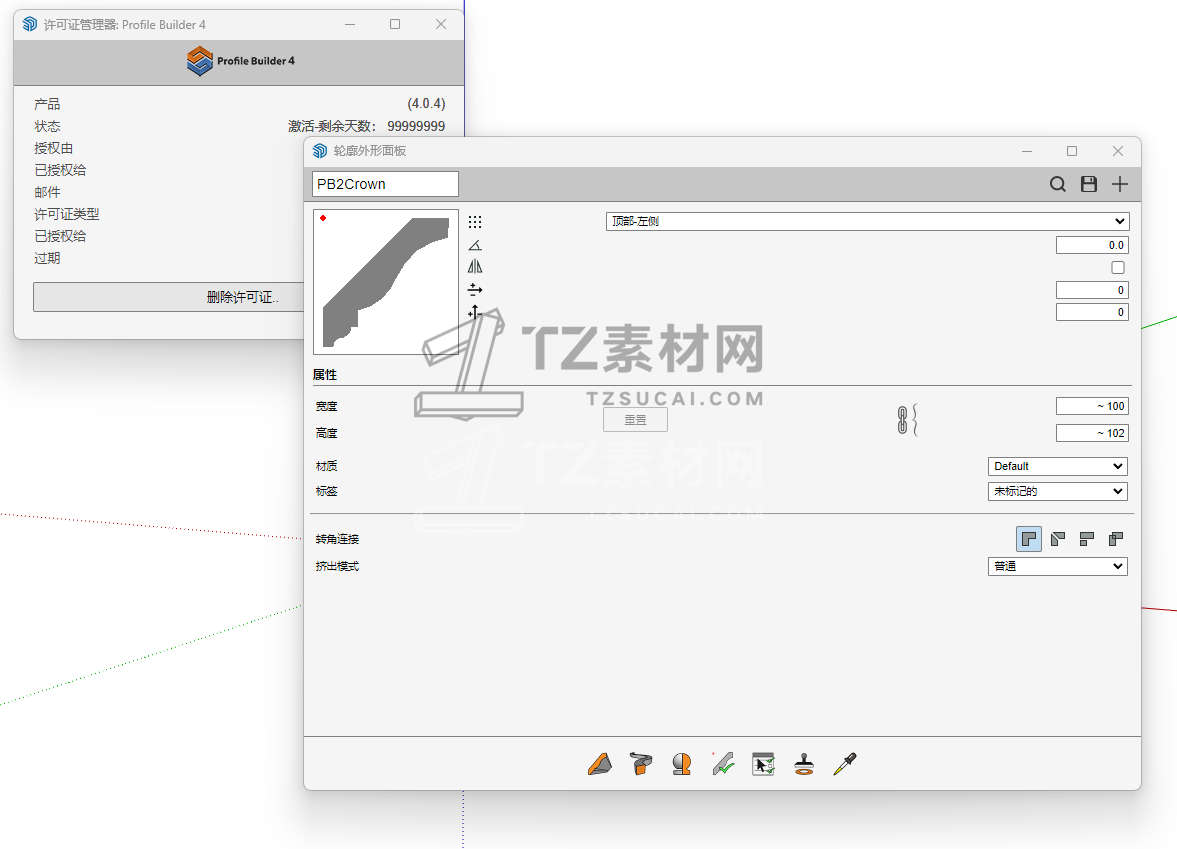Close the 轮廓外形面板 window
The image size is (1177, 849).
pos(1118,151)
